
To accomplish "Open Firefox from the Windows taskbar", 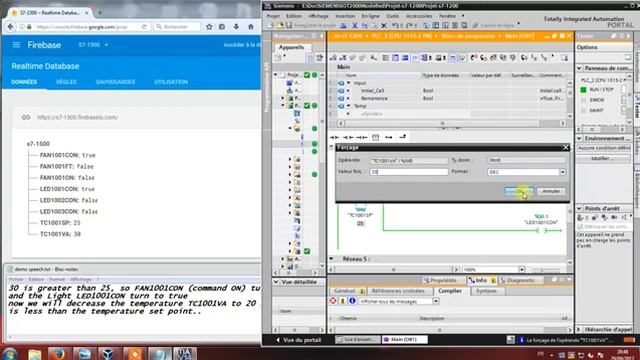I will pyautogui.click(x=58, y=353).
